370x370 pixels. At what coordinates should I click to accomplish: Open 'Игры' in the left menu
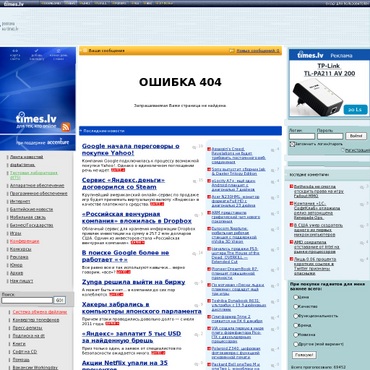coord(15,233)
